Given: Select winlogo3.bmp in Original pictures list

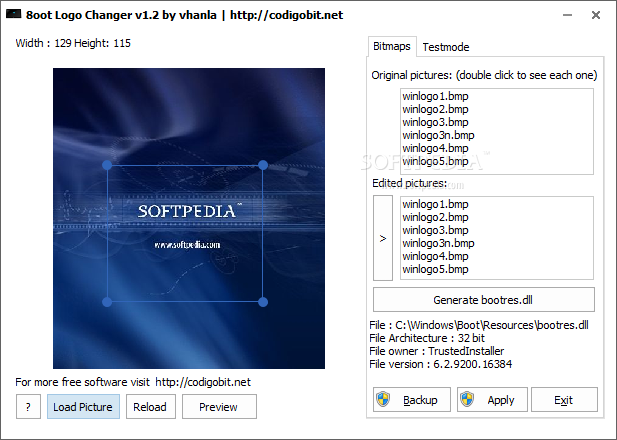Looking at the screenshot, I should click(435, 122).
